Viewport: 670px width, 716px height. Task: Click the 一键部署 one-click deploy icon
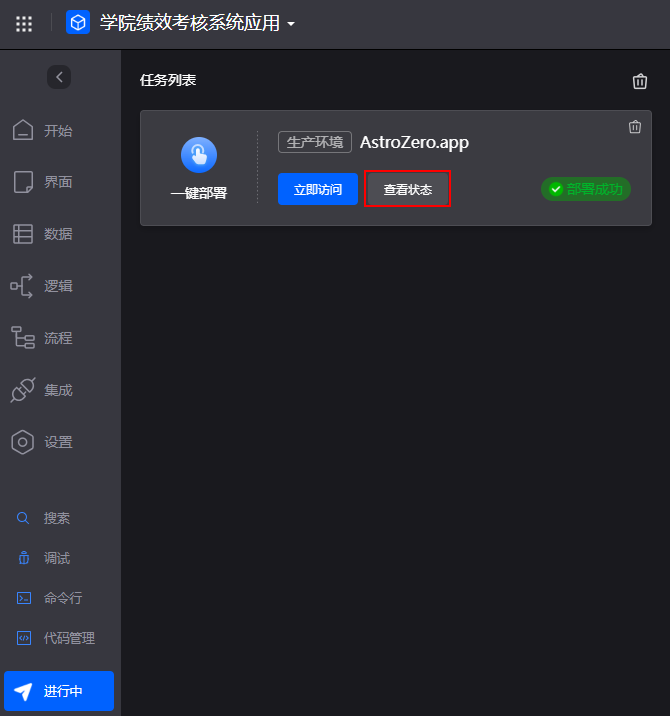(199, 155)
